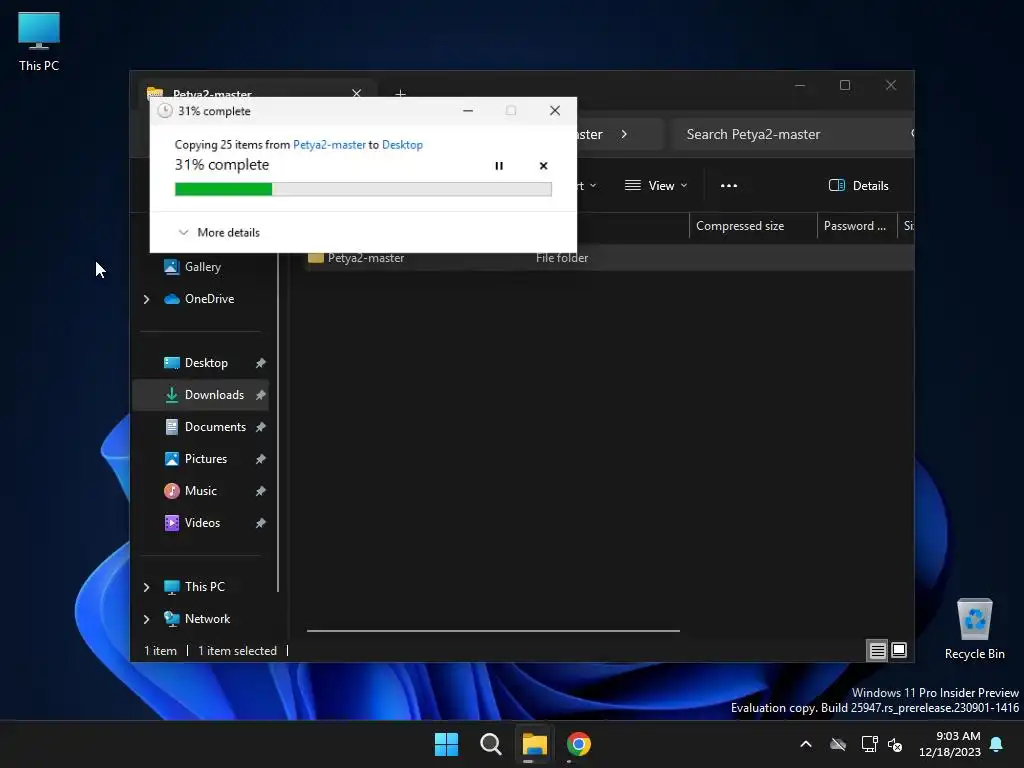Expand More details in copy dialog

pos(219,232)
